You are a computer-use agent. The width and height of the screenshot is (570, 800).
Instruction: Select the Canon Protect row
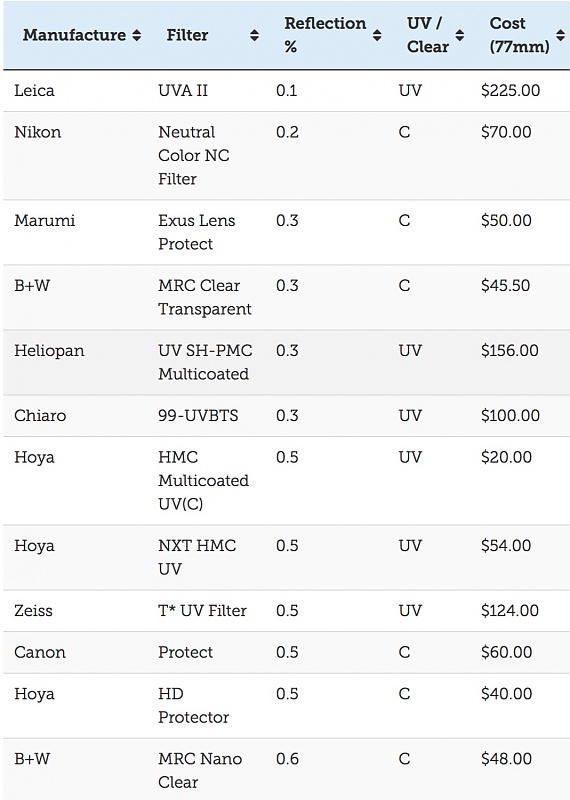286,653
